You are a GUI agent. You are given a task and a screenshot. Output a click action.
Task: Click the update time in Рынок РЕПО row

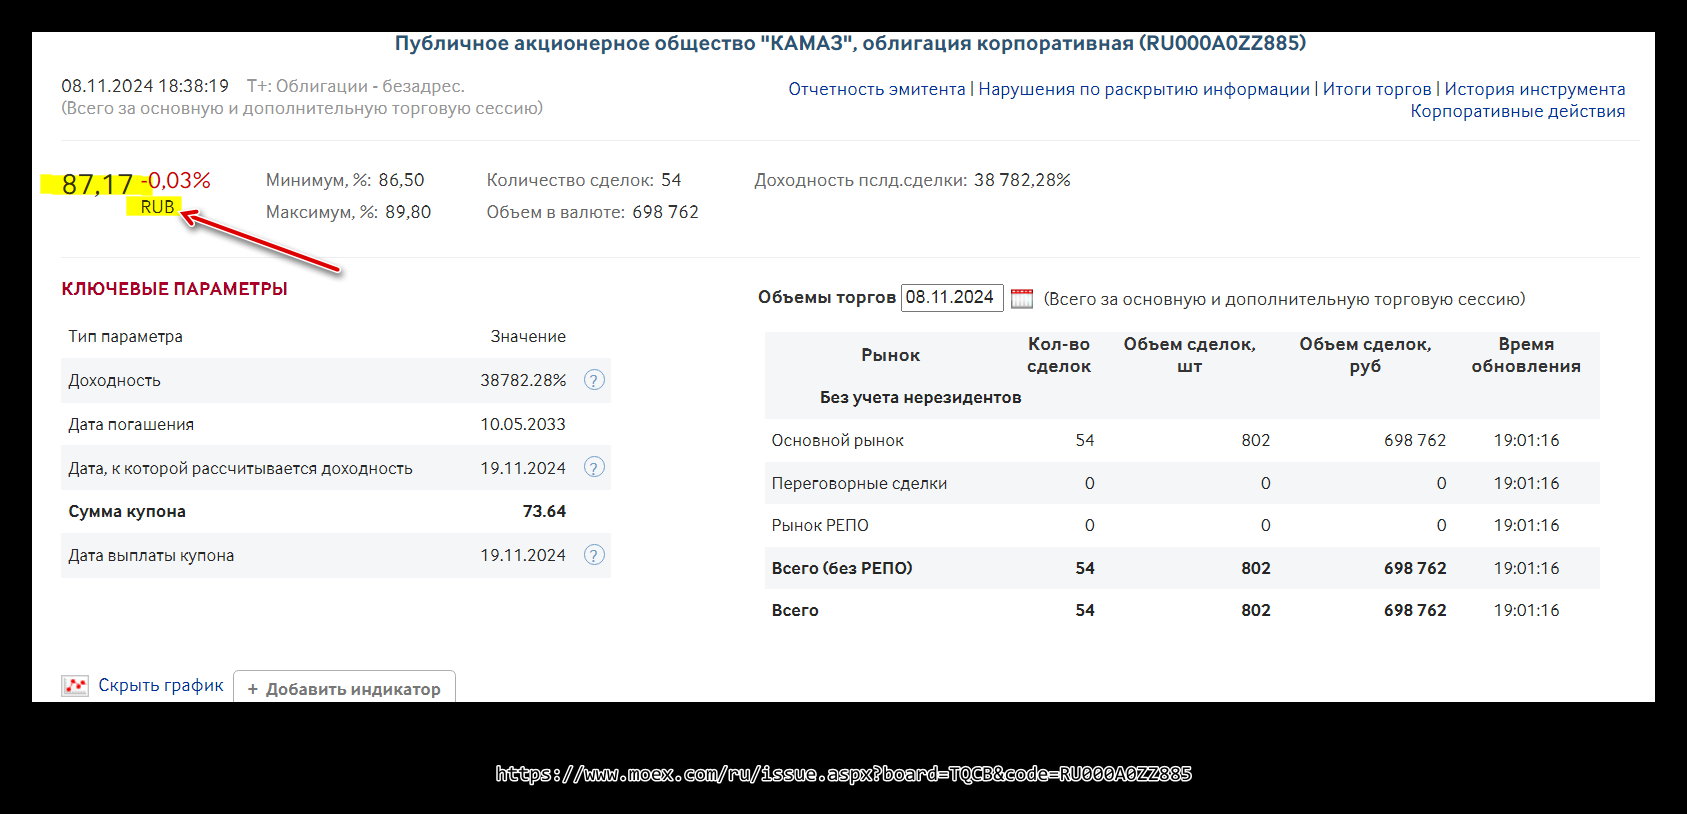[1526, 525]
